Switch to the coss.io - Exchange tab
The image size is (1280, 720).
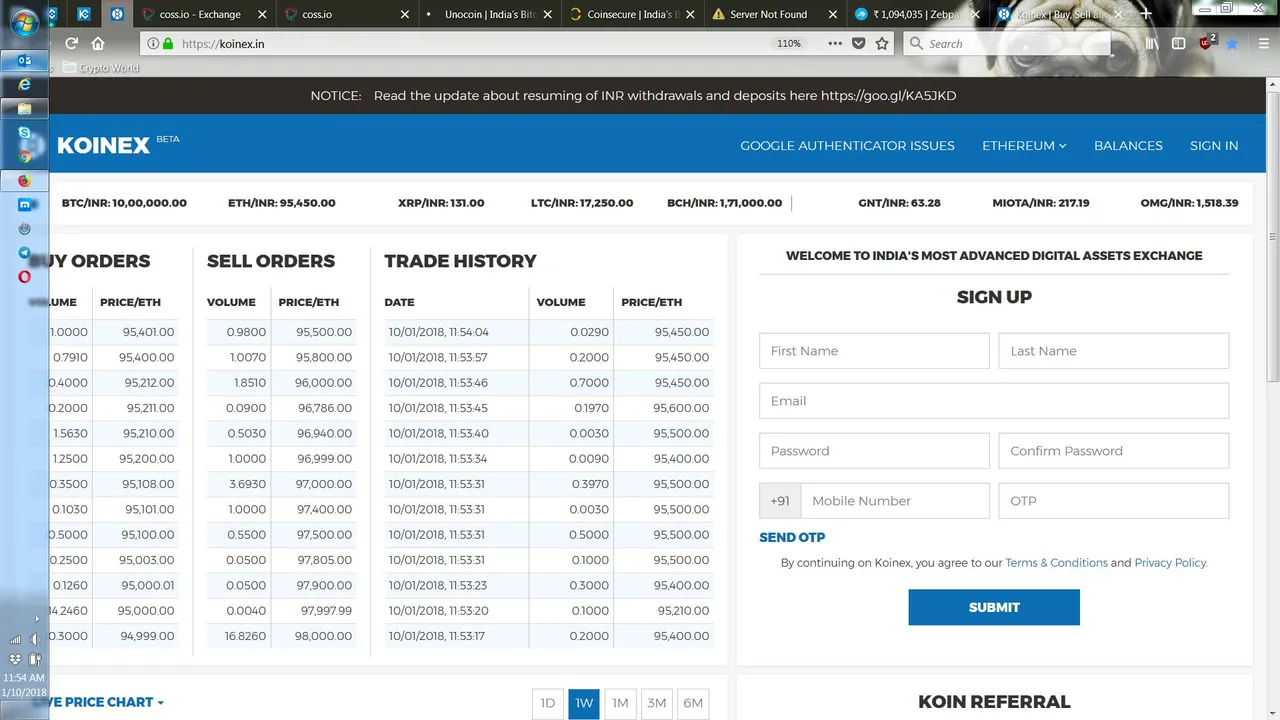pyautogui.click(x=204, y=15)
